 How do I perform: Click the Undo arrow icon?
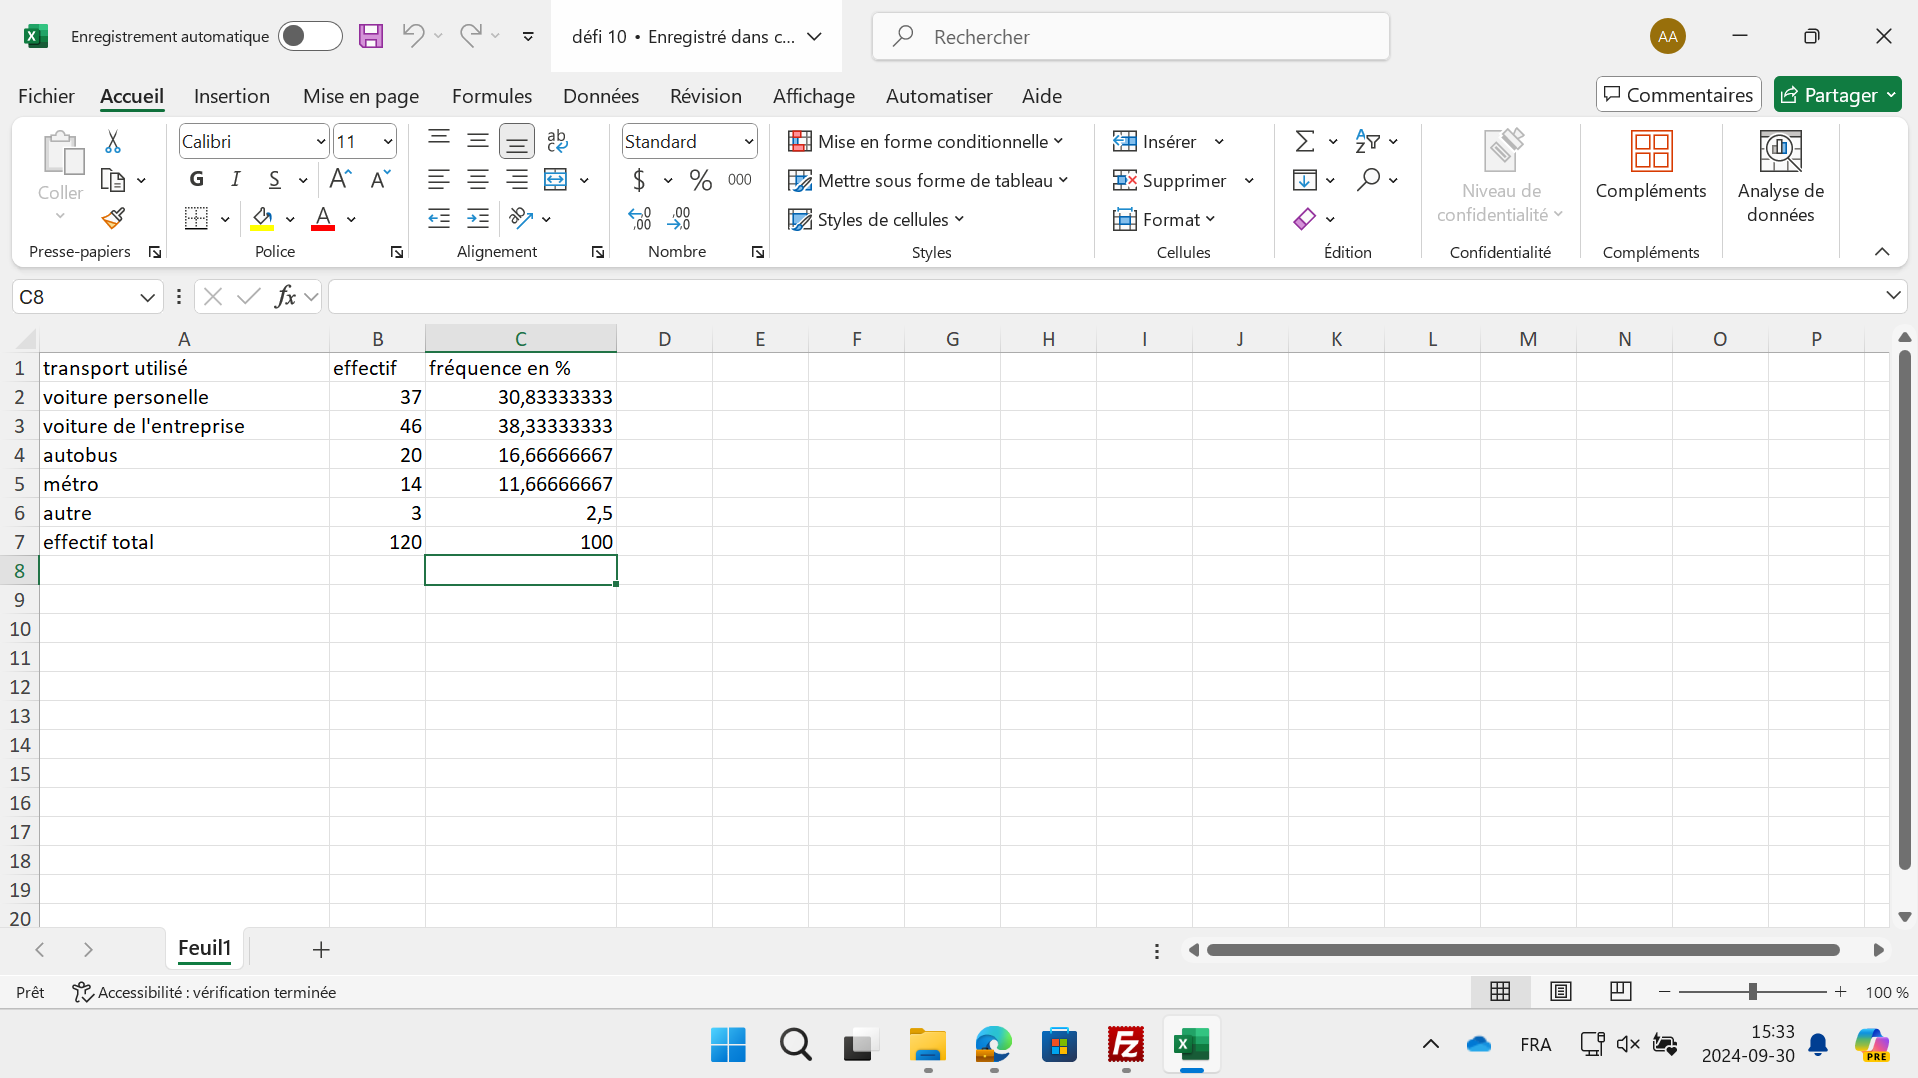(x=412, y=36)
